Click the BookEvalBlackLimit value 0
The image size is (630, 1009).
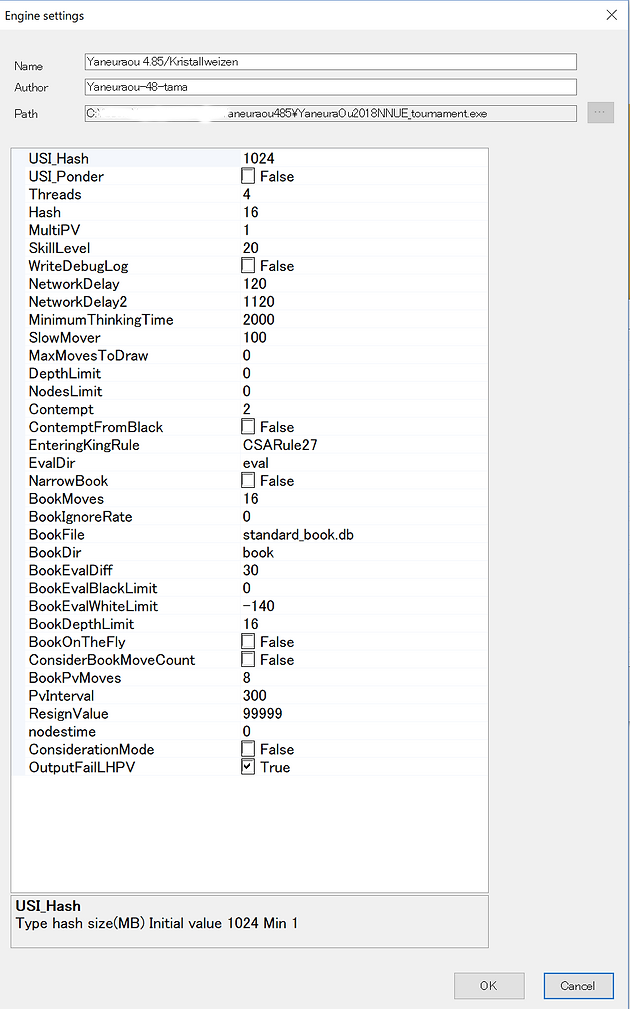click(246, 588)
